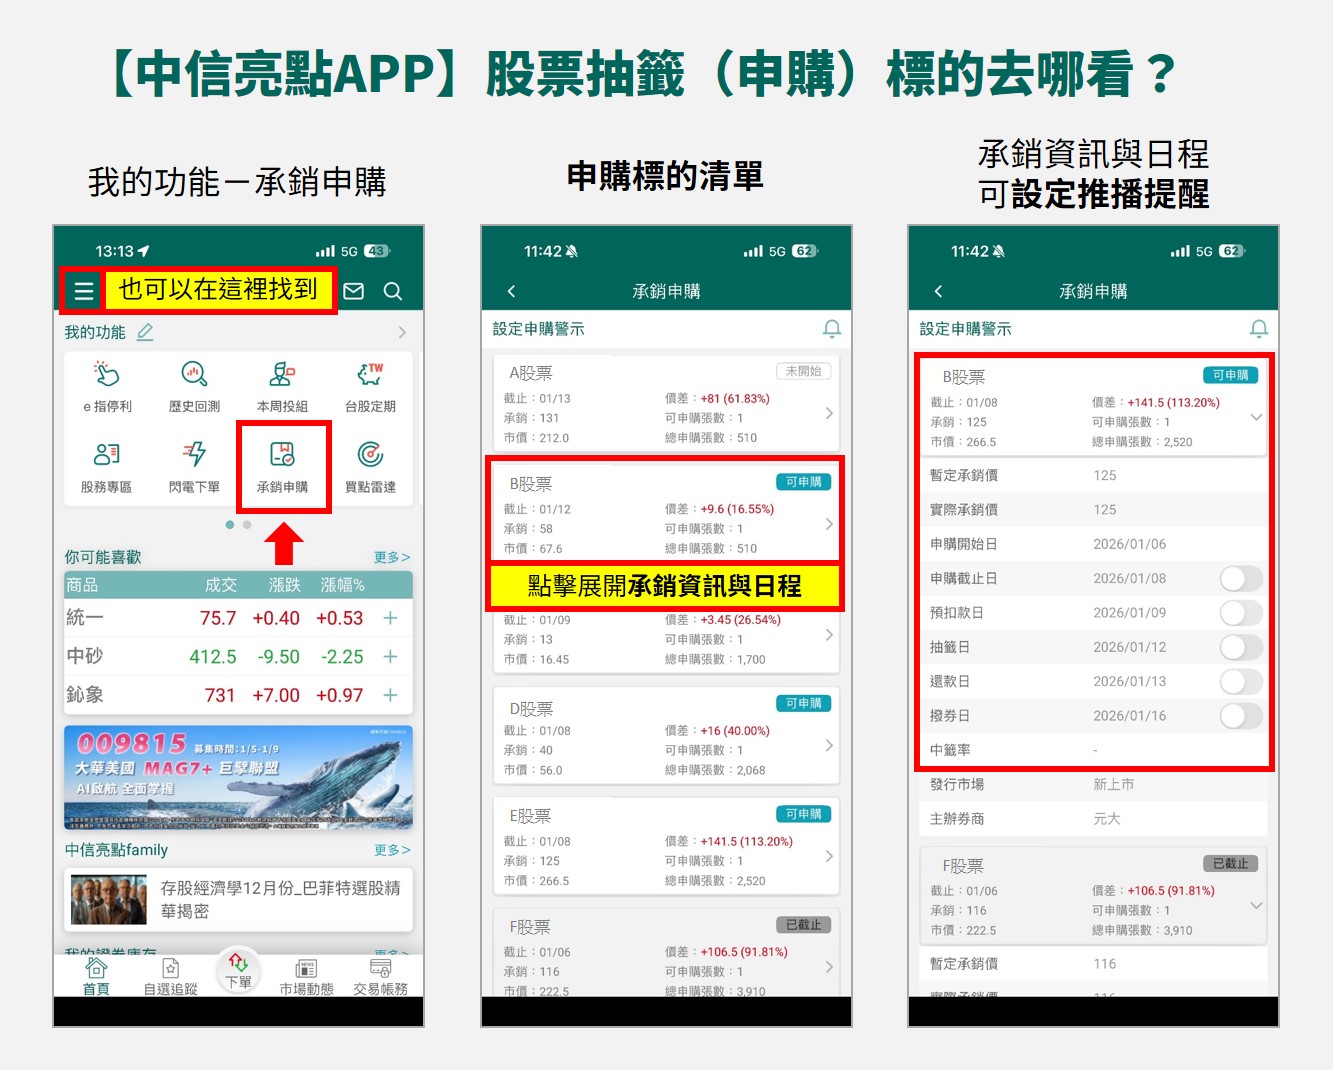Switch to the 市場動態 bottom tab
The width and height of the screenshot is (1333, 1070).
[306, 976]
